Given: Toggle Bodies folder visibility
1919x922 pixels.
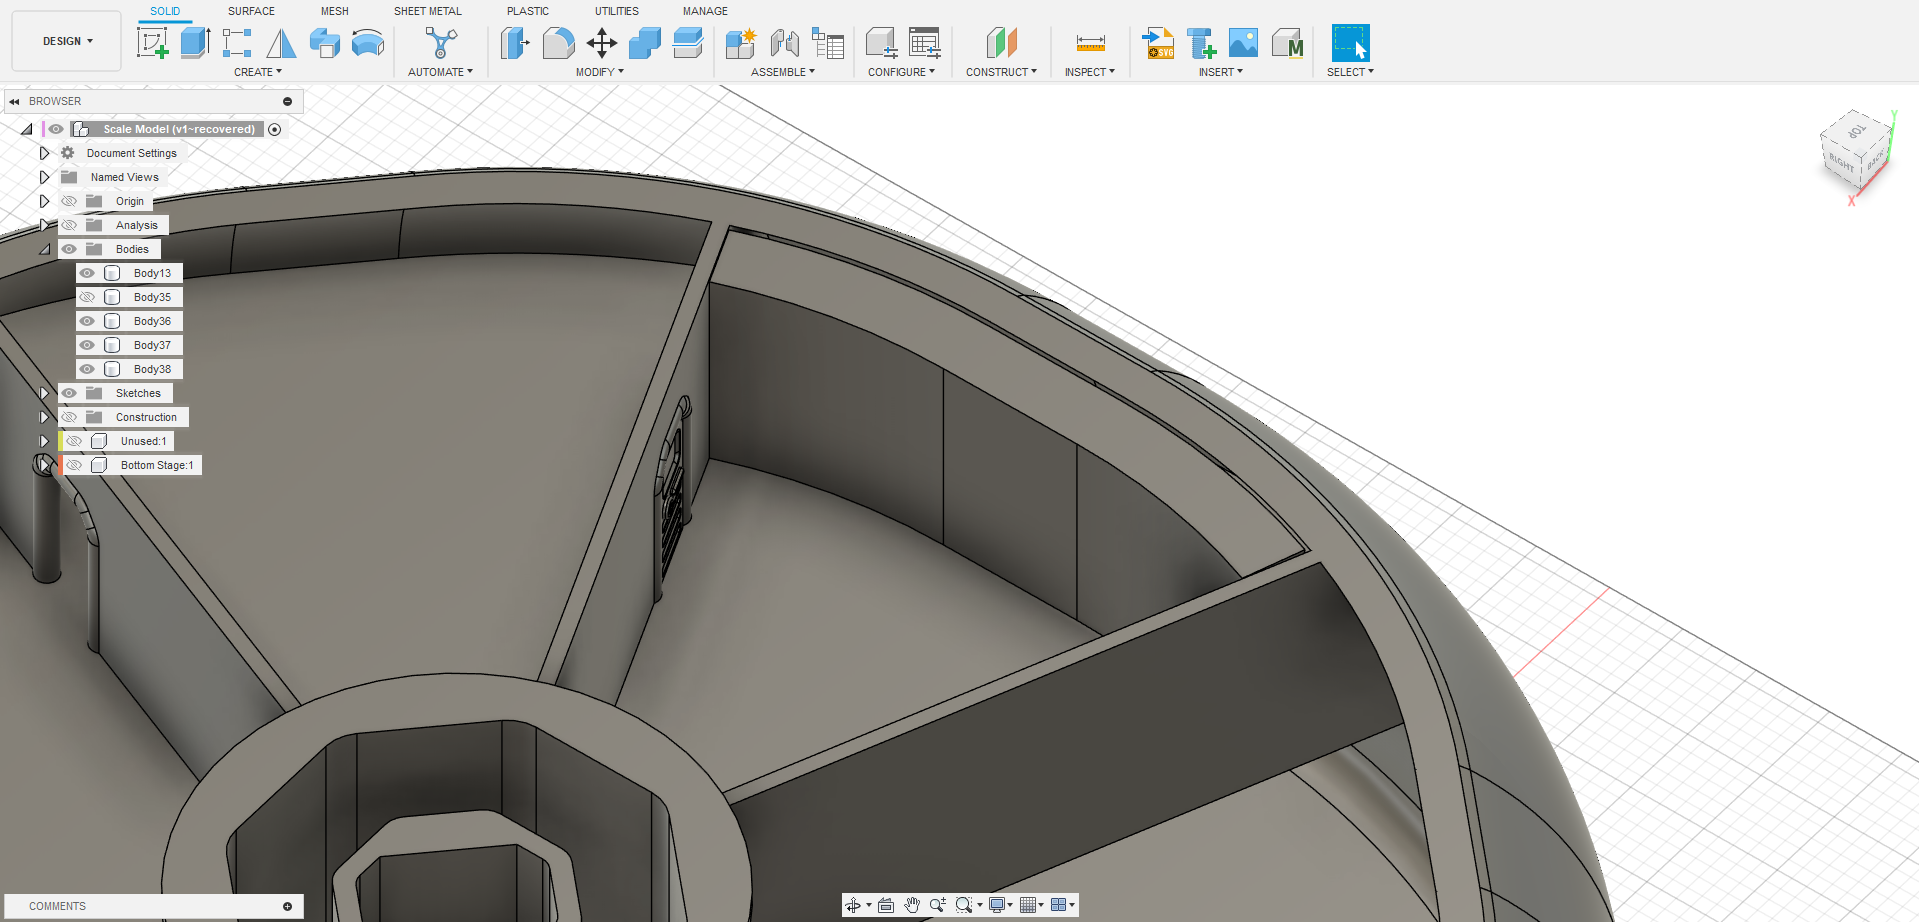Looking at the screenshot, I should (x=69, y=249).
